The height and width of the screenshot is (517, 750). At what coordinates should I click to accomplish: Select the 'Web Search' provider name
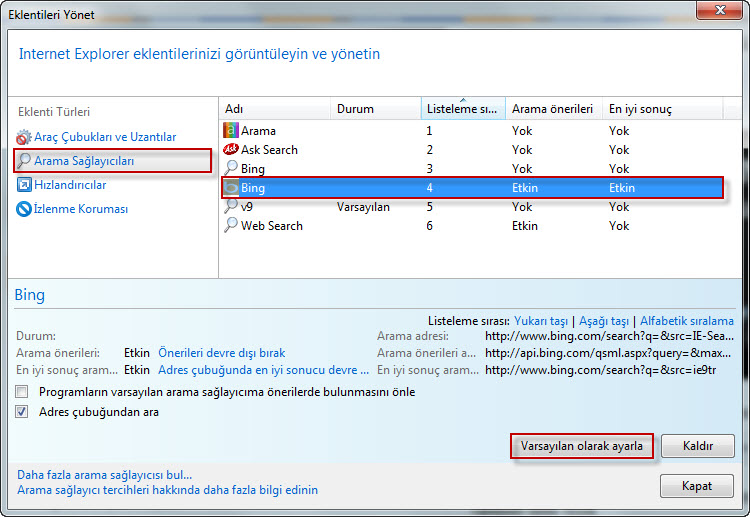(272, 226)
